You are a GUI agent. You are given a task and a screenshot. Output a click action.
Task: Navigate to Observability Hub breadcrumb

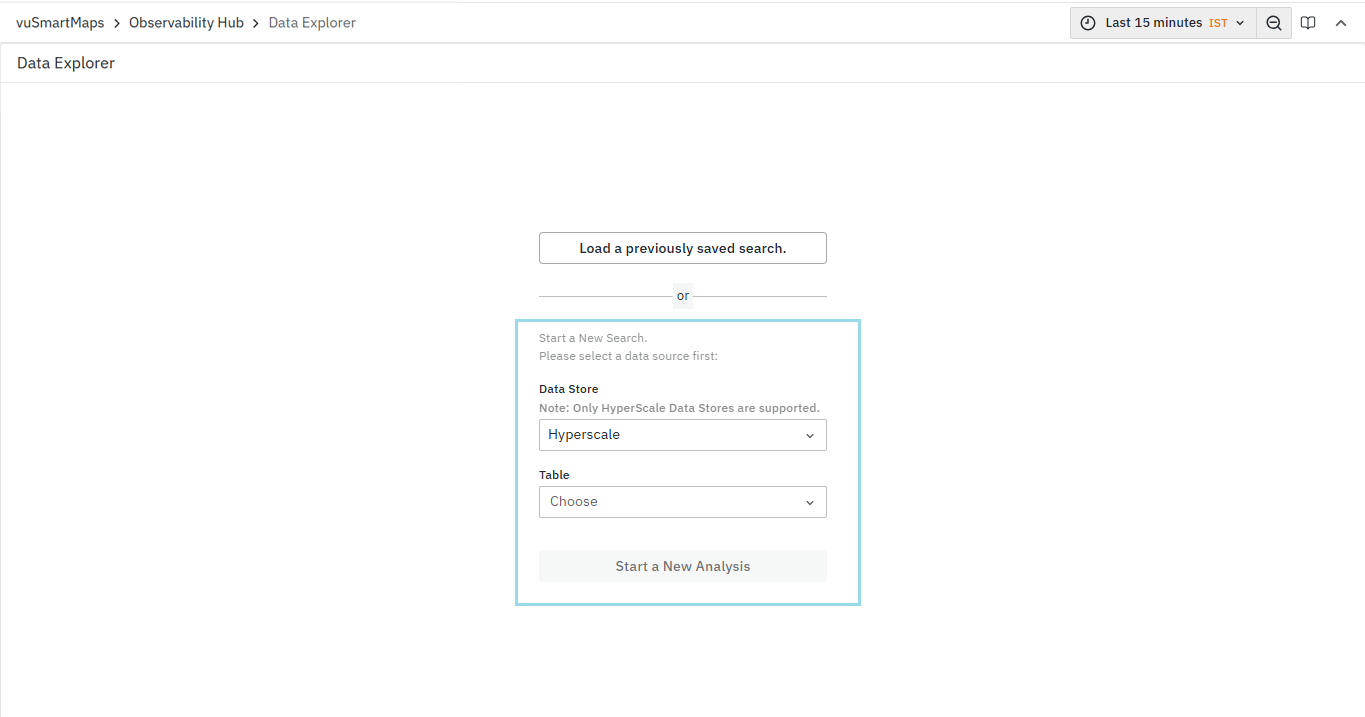(x=186, y=23)
